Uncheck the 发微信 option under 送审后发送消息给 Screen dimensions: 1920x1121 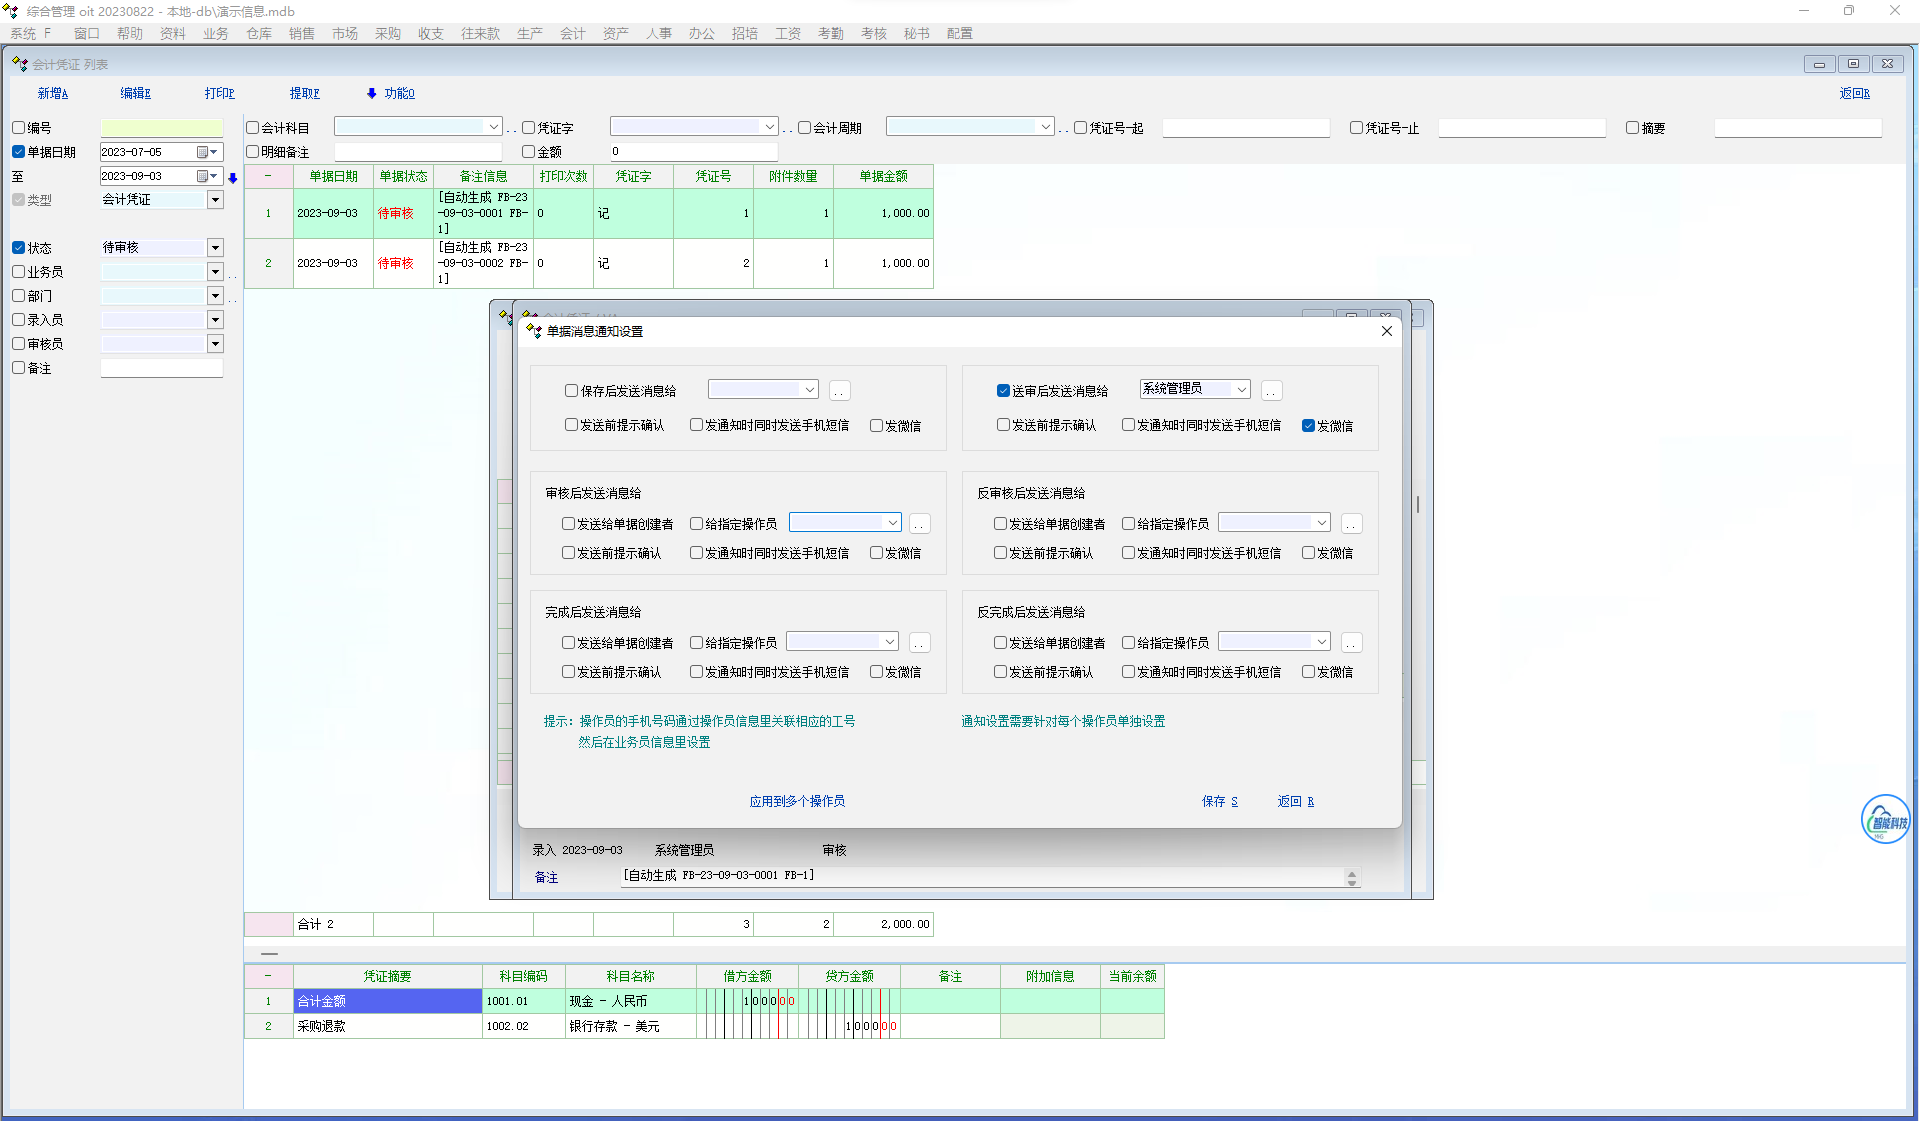click(x=1308, y=426)
